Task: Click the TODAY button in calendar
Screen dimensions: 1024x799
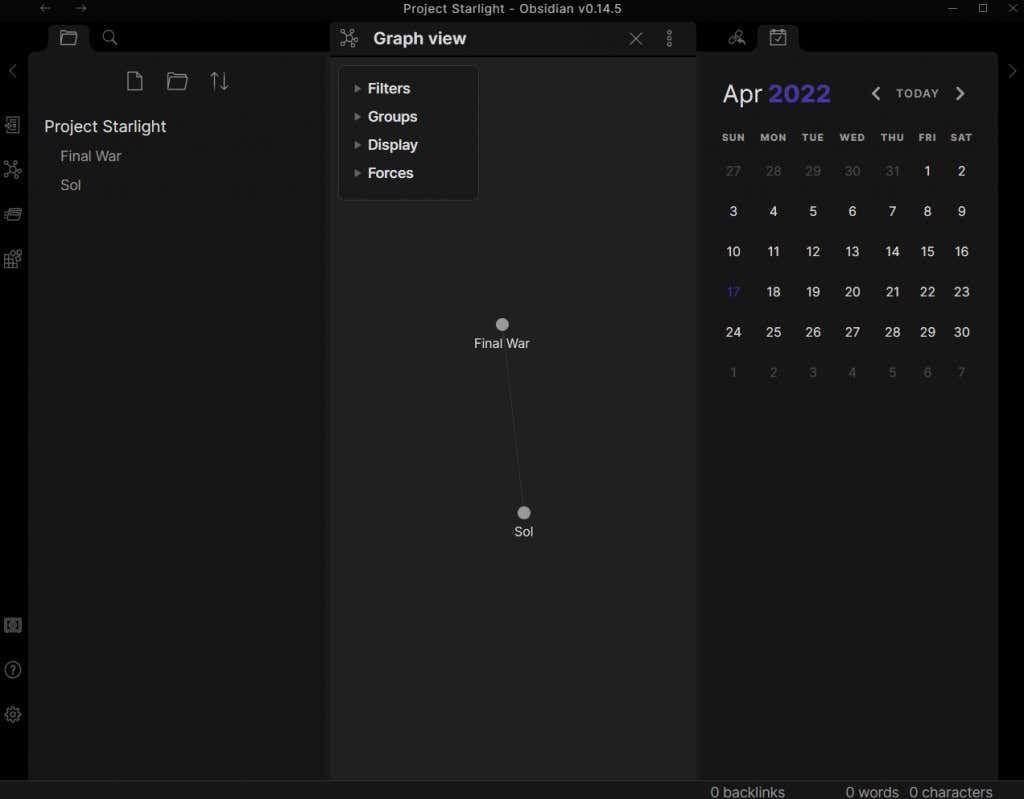Action: (917, 94)
